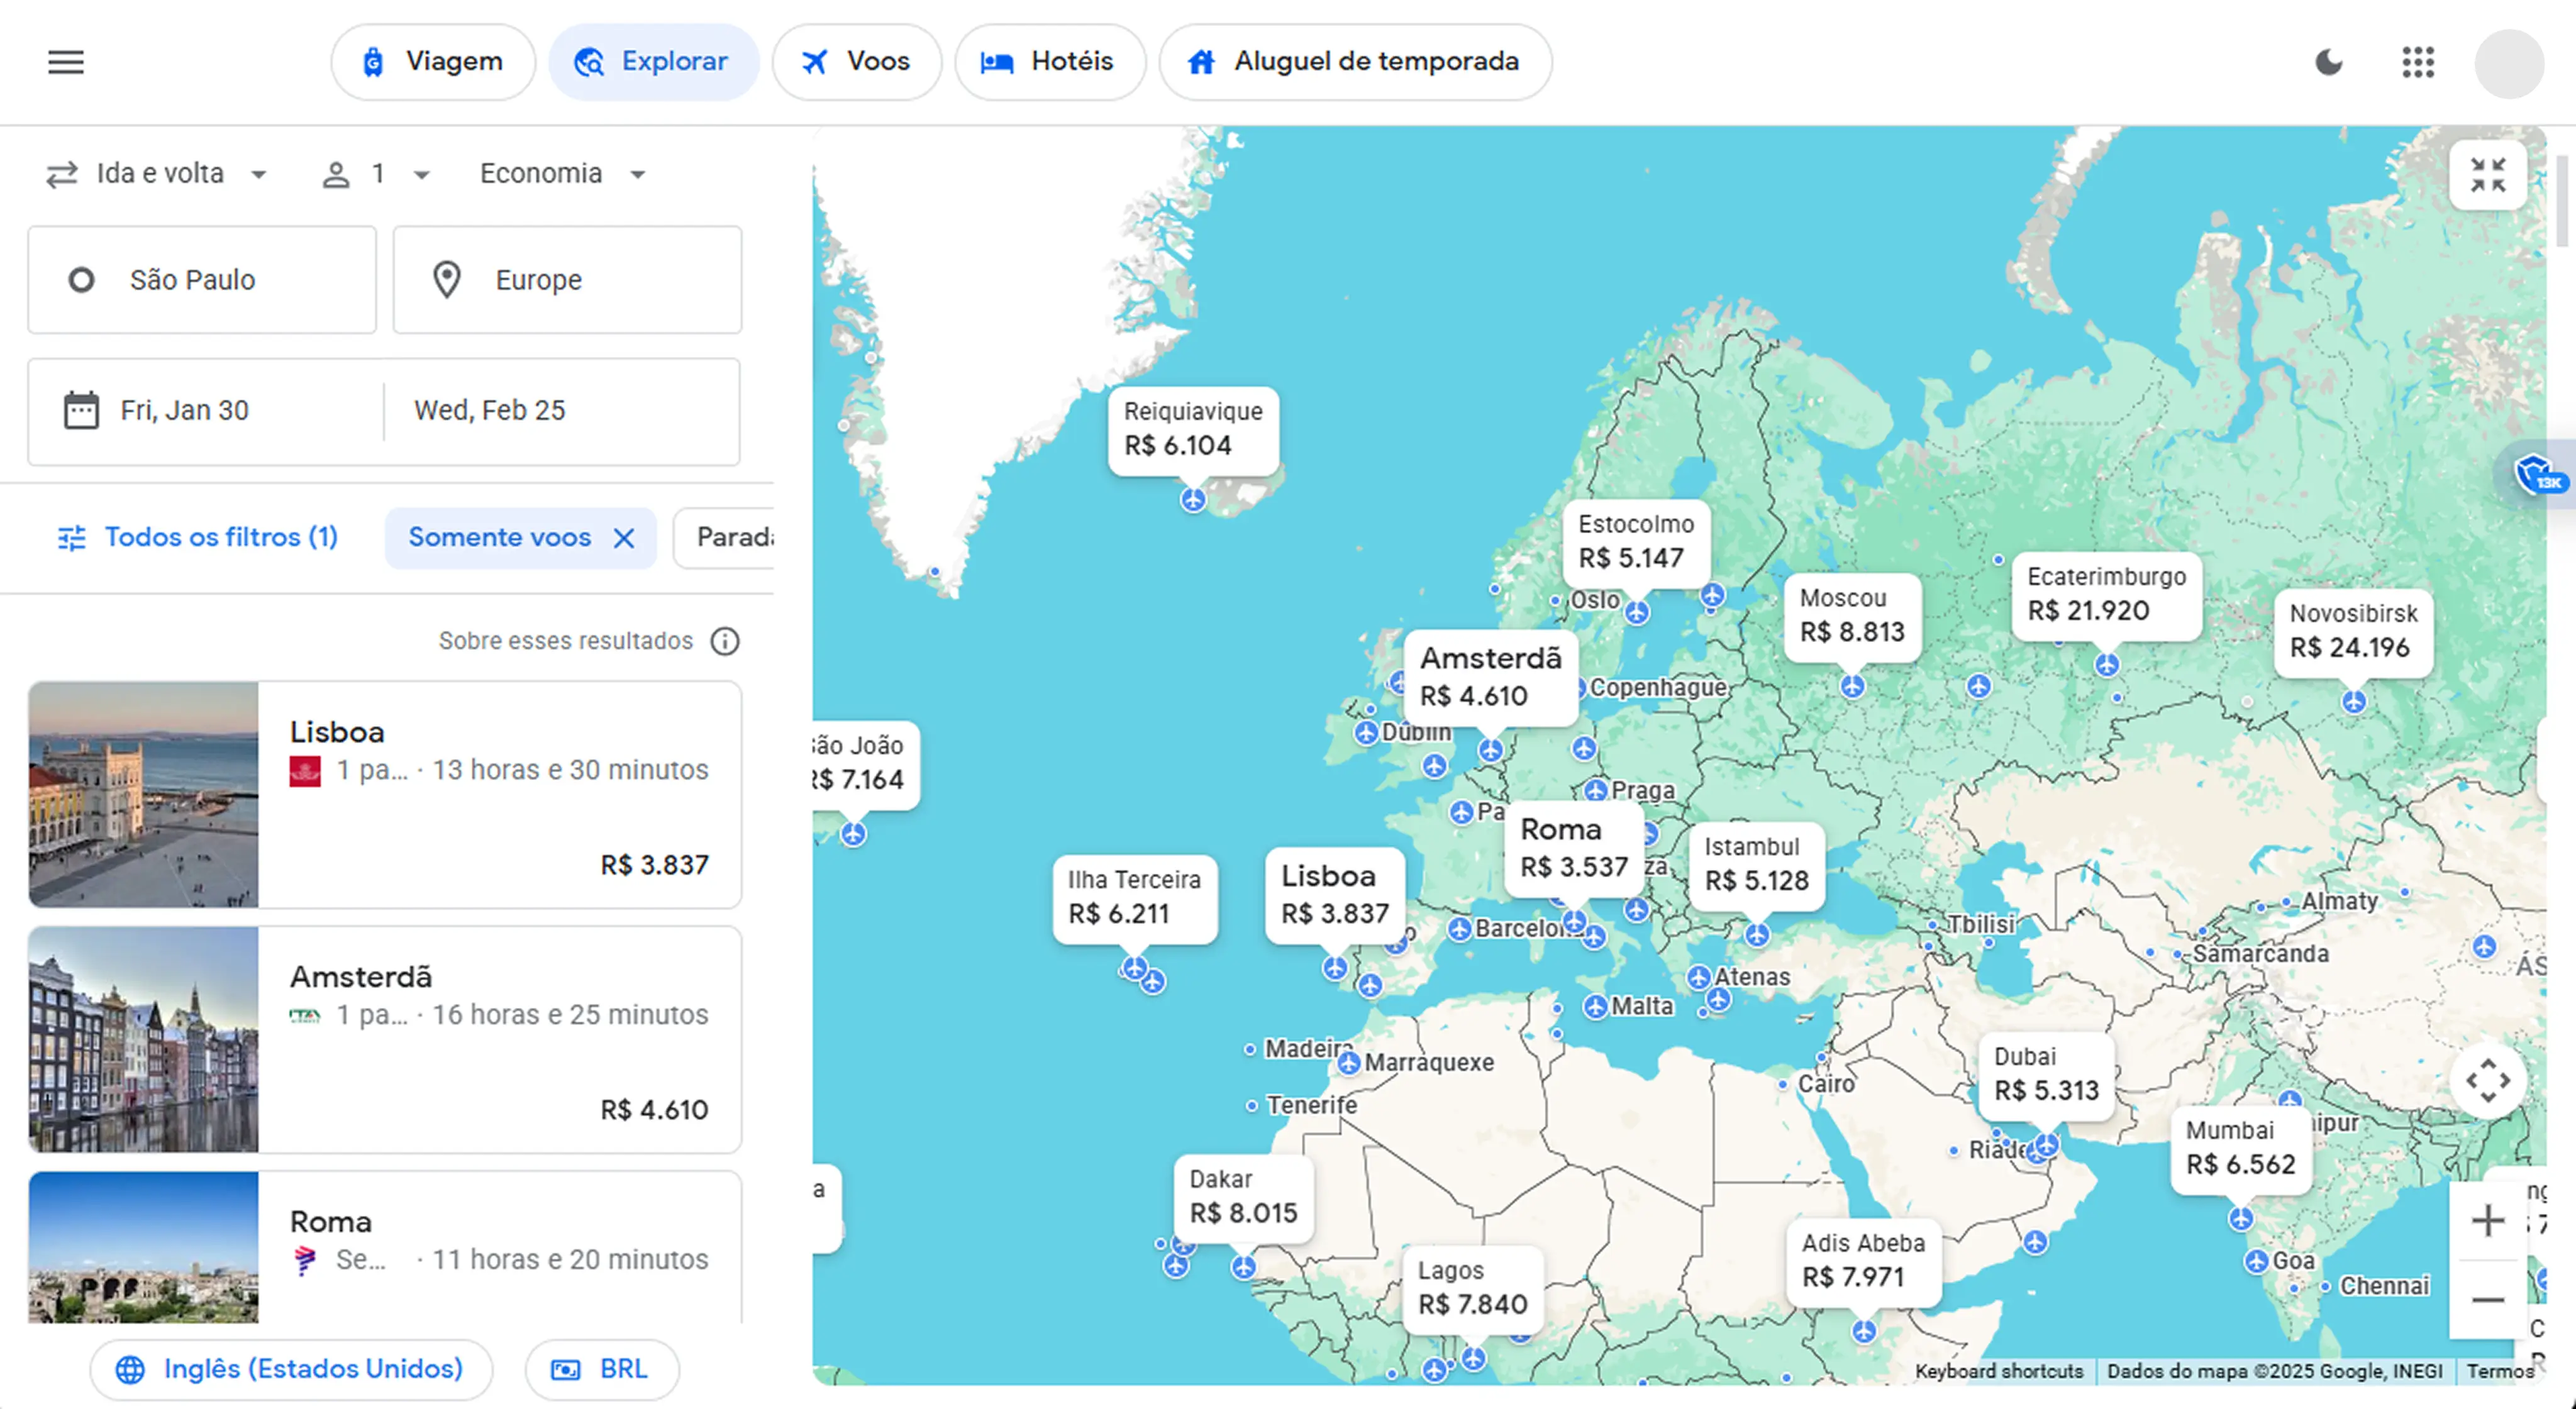The height and width of the screenshot is (1409, 2576).
Task: Zoom out on the map
Action: [x=2487, y=1299]
